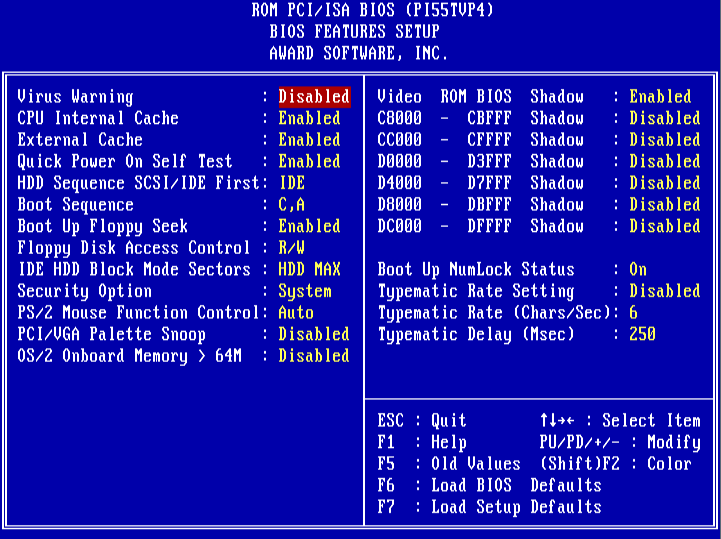Select the Virus Warning Disabled value
721x539 pixels.
315,97
